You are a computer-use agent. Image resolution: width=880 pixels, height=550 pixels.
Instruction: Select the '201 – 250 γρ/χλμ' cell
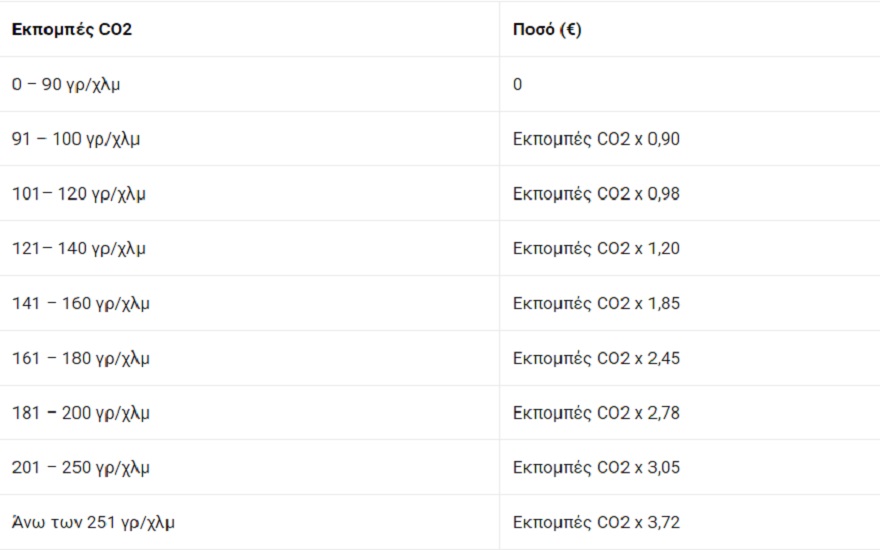pyautogui.click(x=81, y=468)
